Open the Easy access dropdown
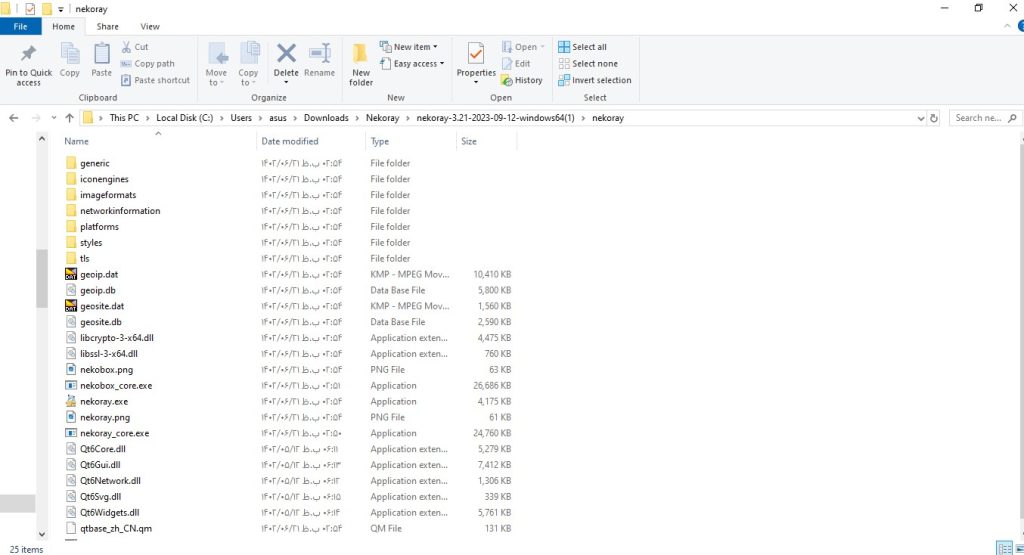 412,63
